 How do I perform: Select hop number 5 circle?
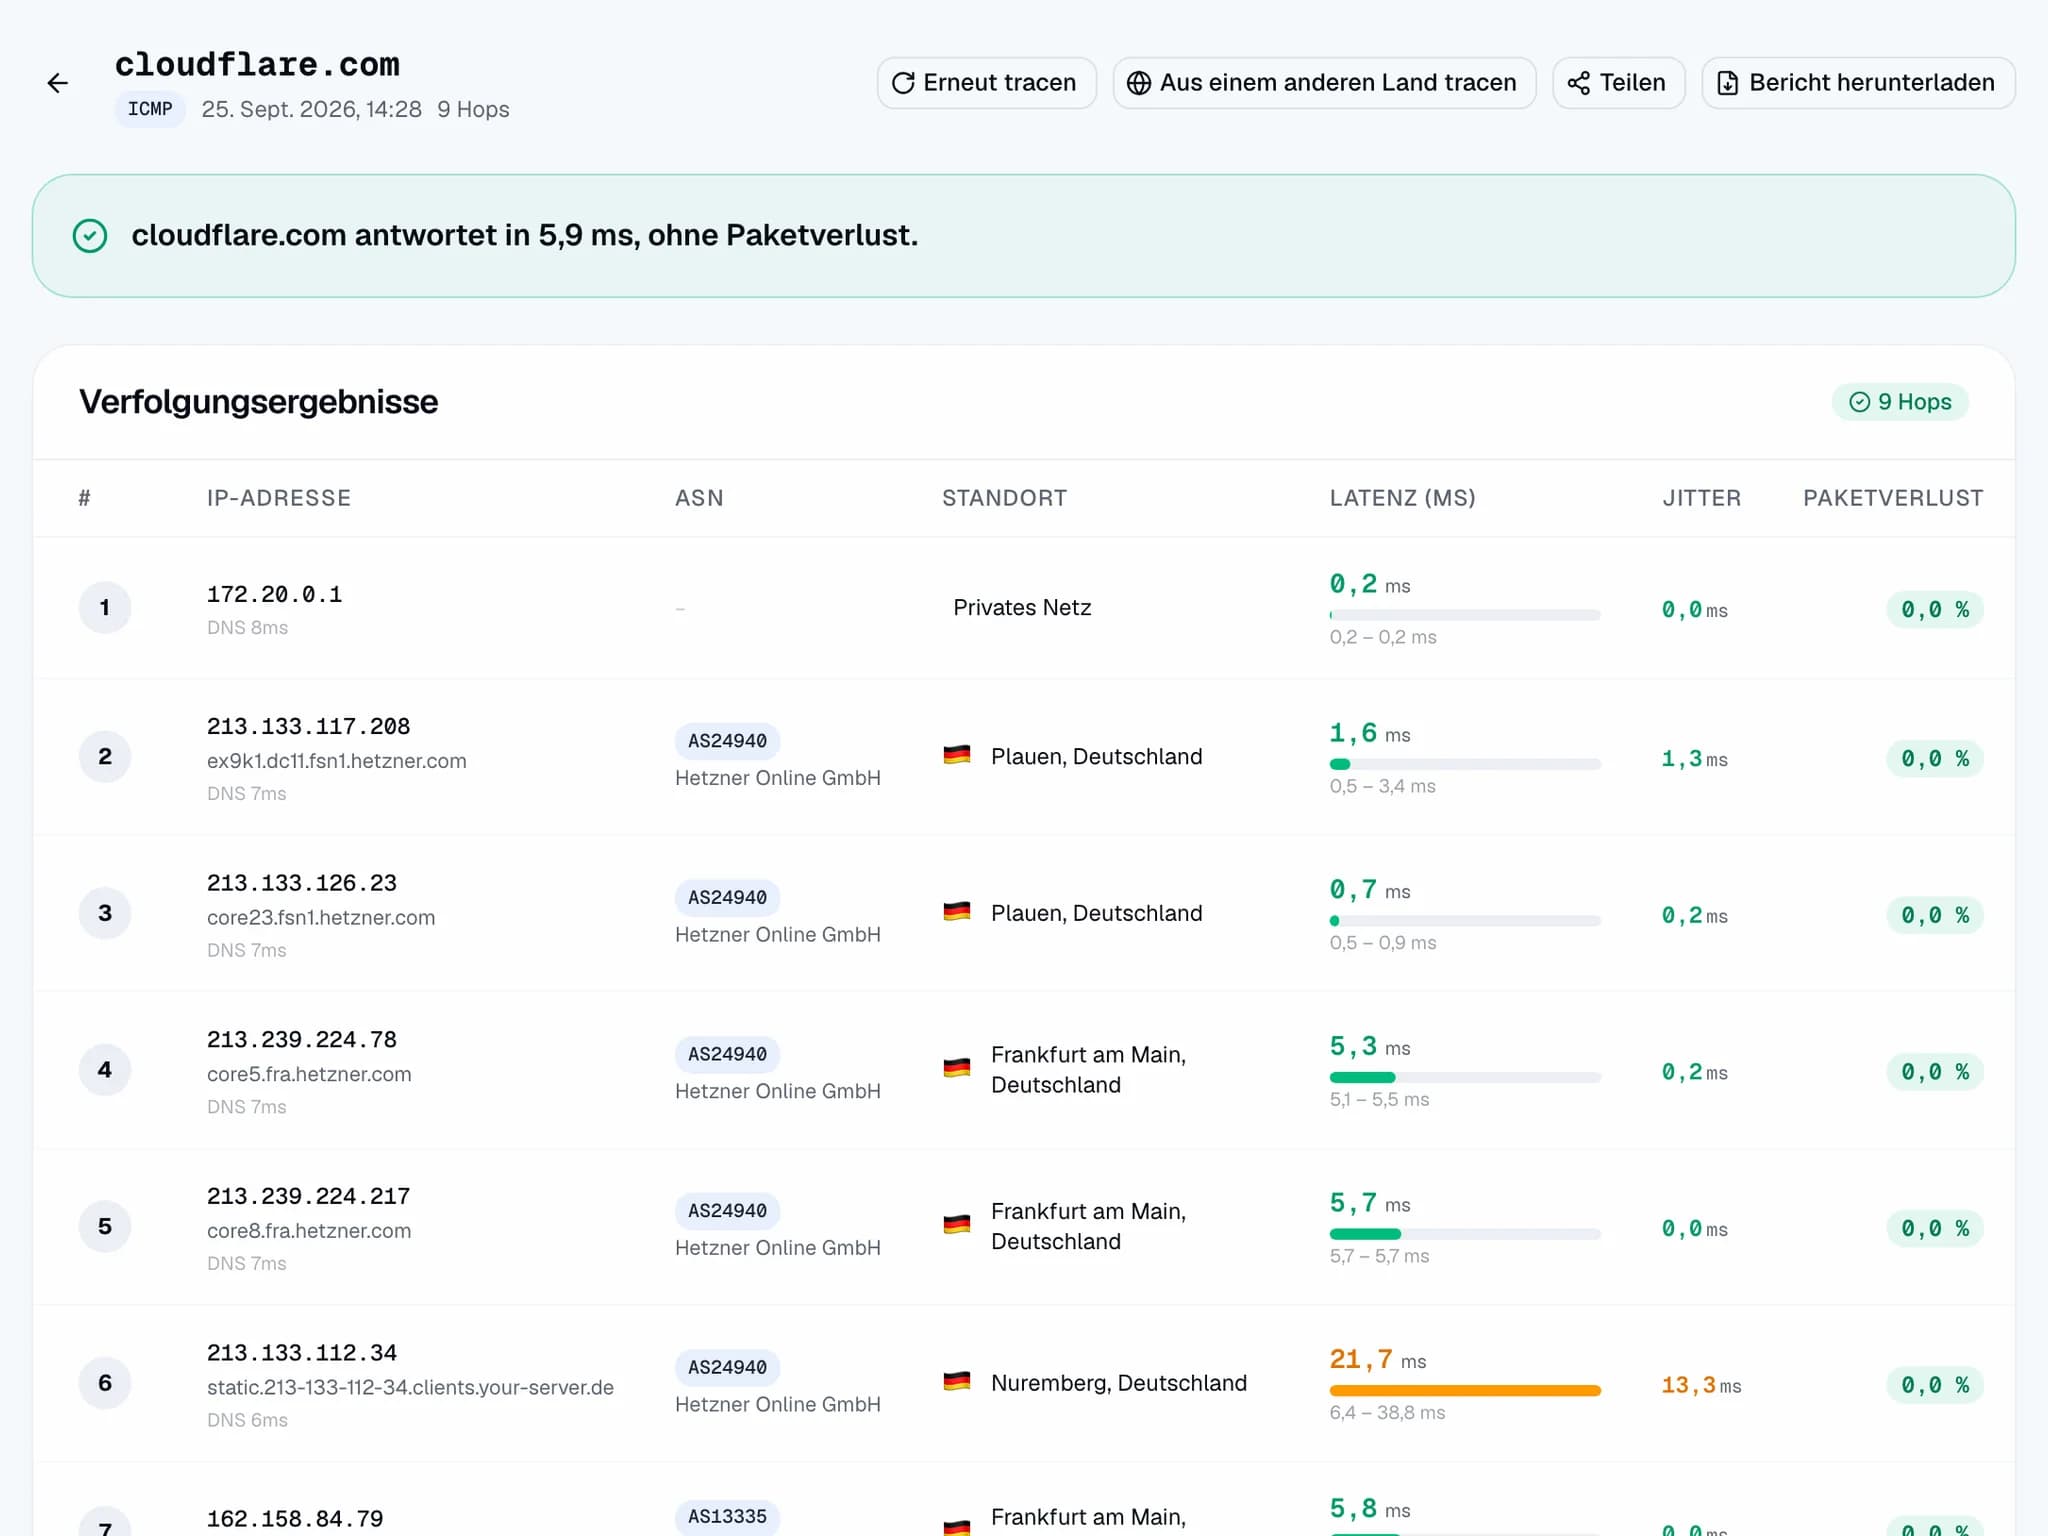coord(105,1226)
